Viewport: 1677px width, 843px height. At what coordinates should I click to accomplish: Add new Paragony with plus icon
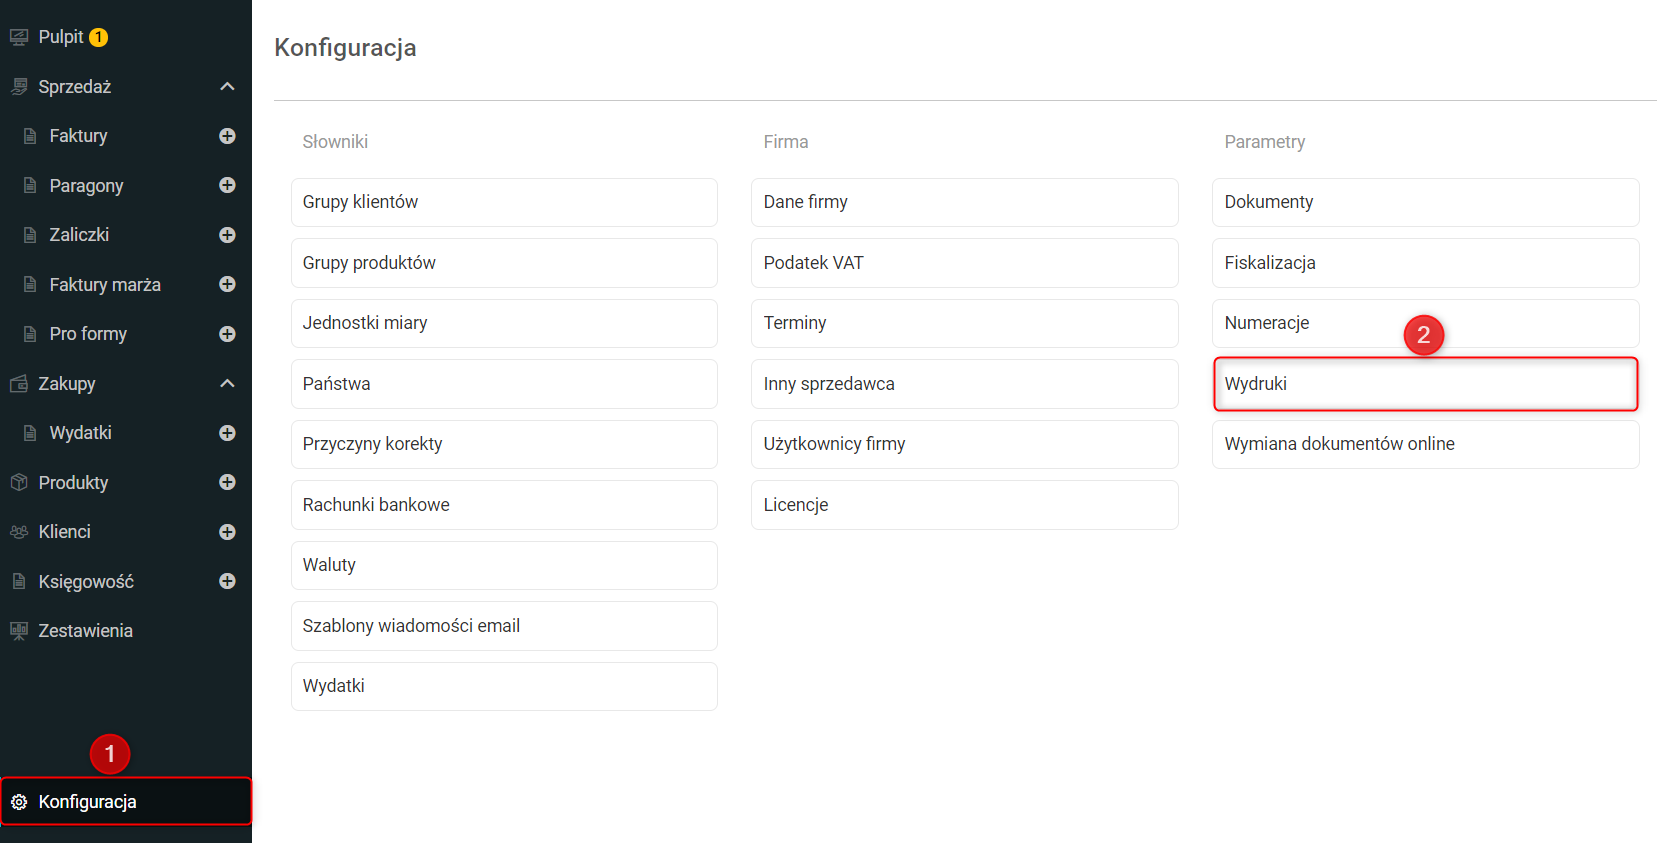(x=227, y=185)
